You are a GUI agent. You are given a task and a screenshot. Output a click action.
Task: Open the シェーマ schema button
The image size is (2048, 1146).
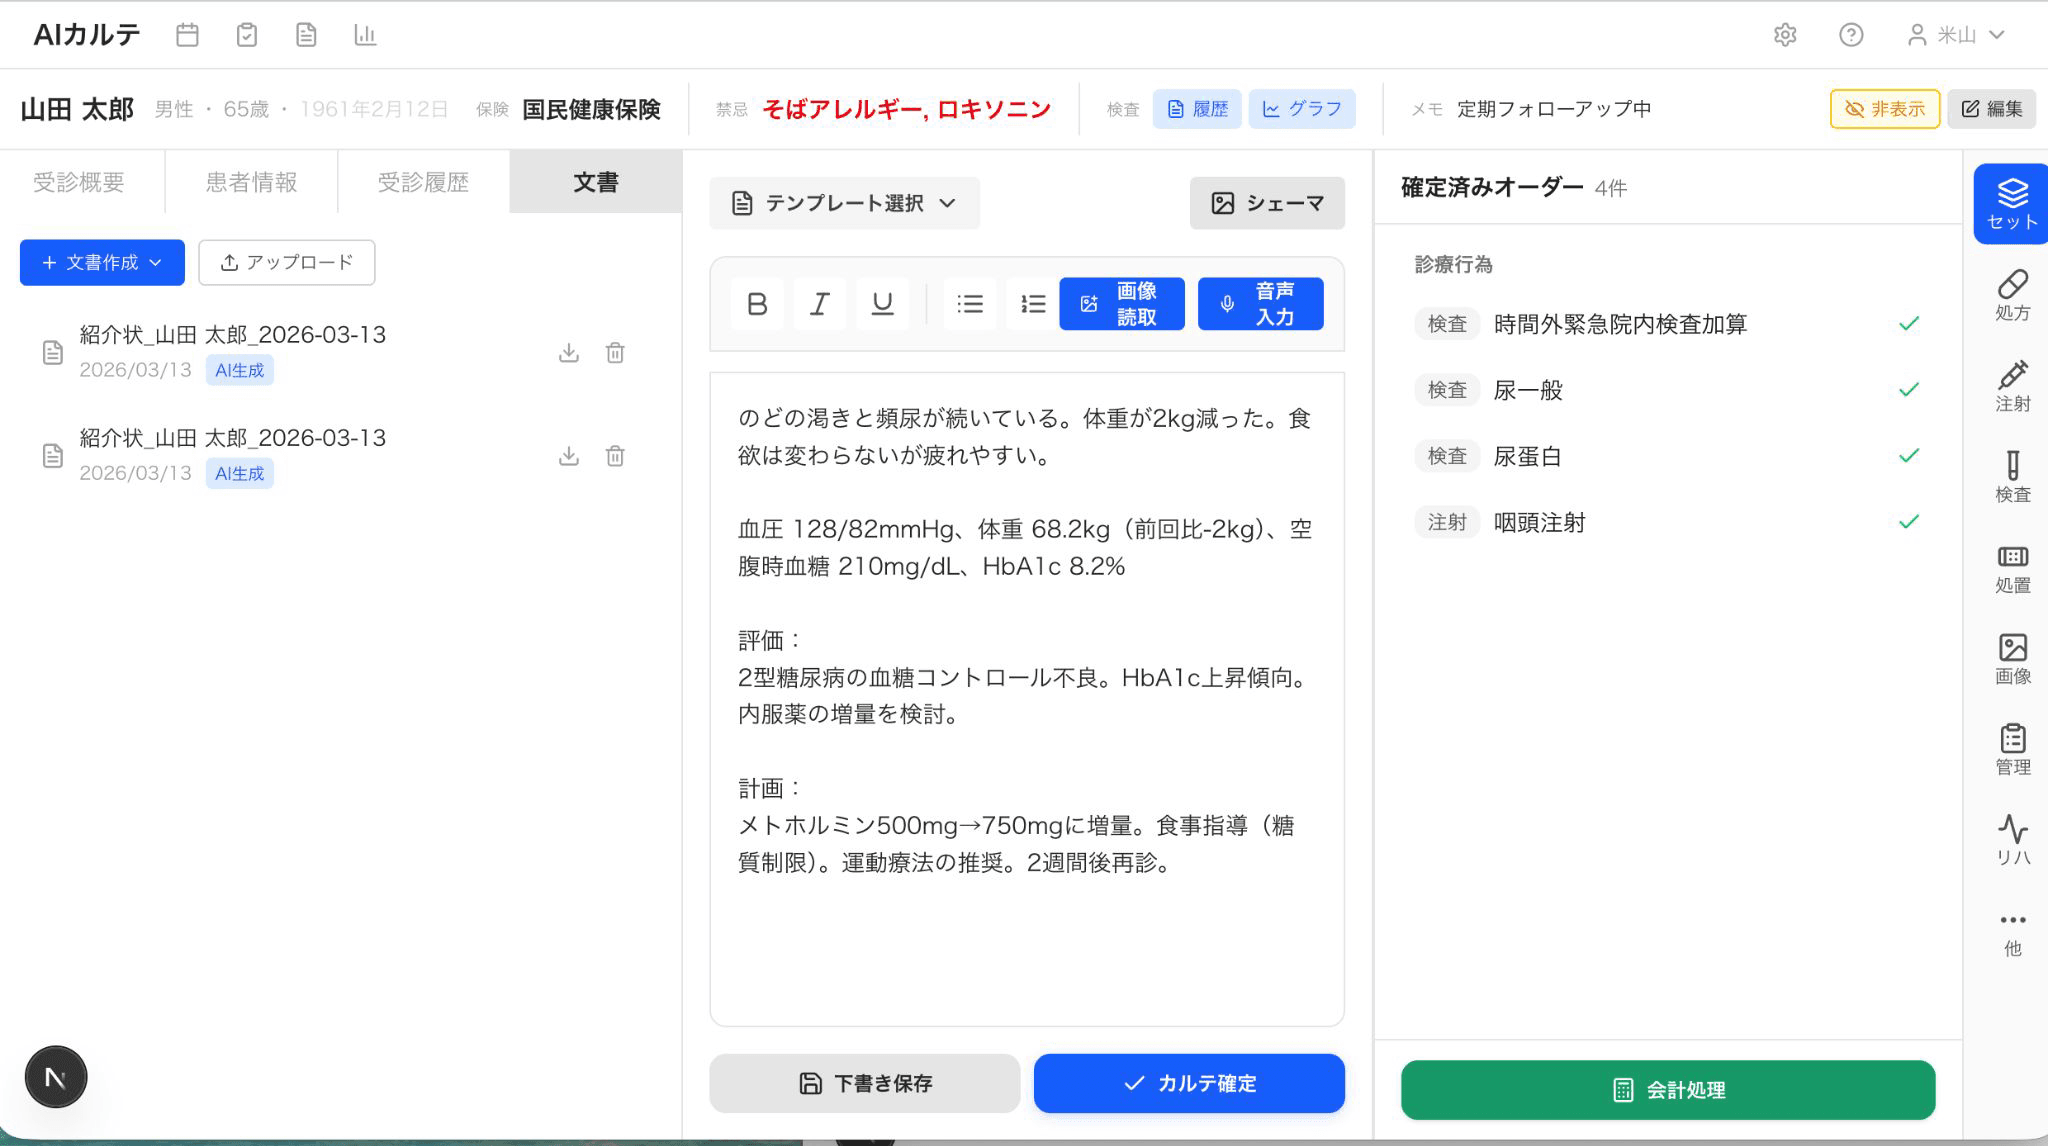[1267, 203]
